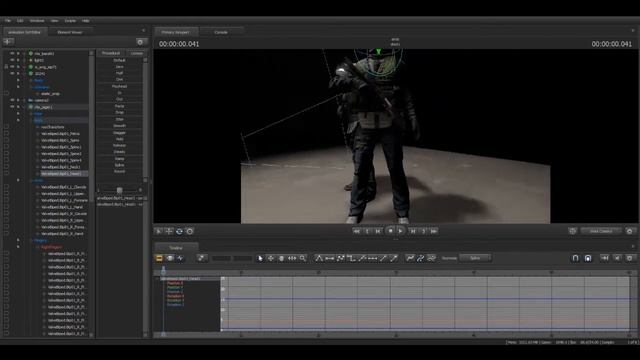Collapse the Arms group
The height and width of the screenshot is (360, 640).
pyautogui.click(x=18, y=180)
